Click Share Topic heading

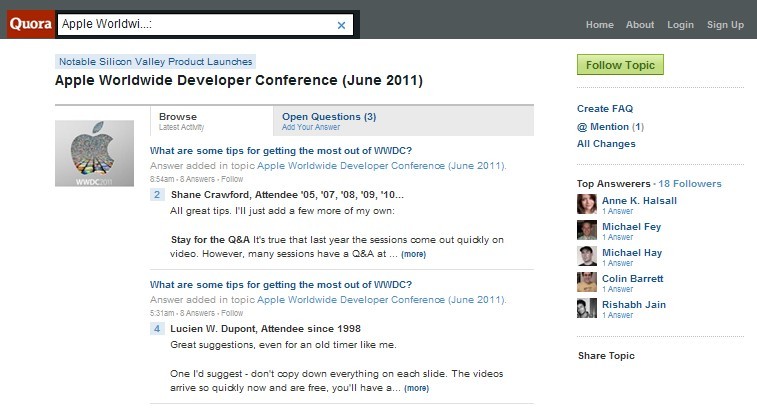pyautogui.click(x=606, y=355)
